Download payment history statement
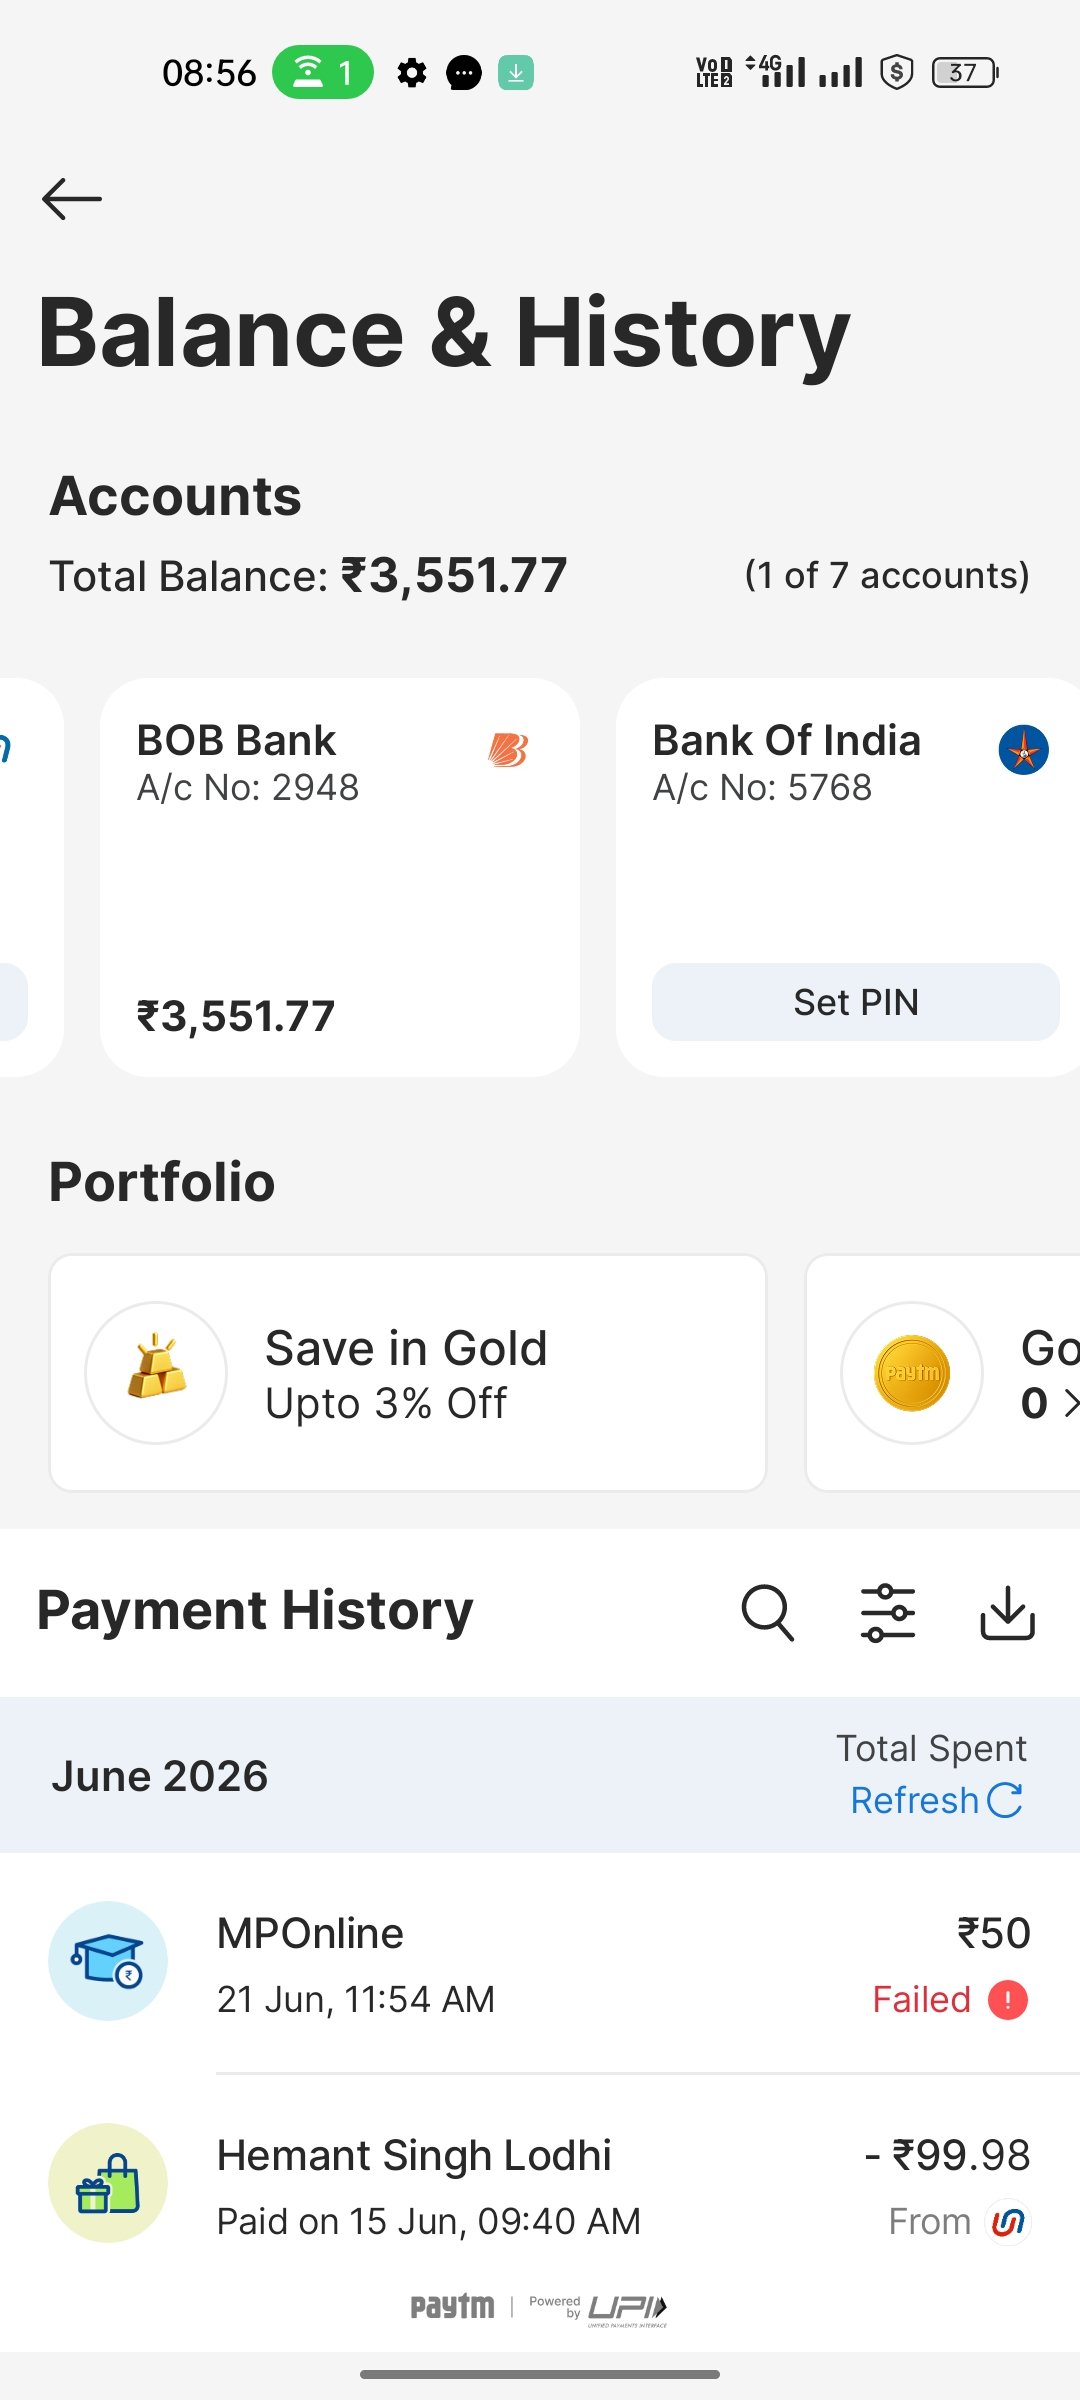This screenshot has width=1080, height=2400. pos(1007,1612)
